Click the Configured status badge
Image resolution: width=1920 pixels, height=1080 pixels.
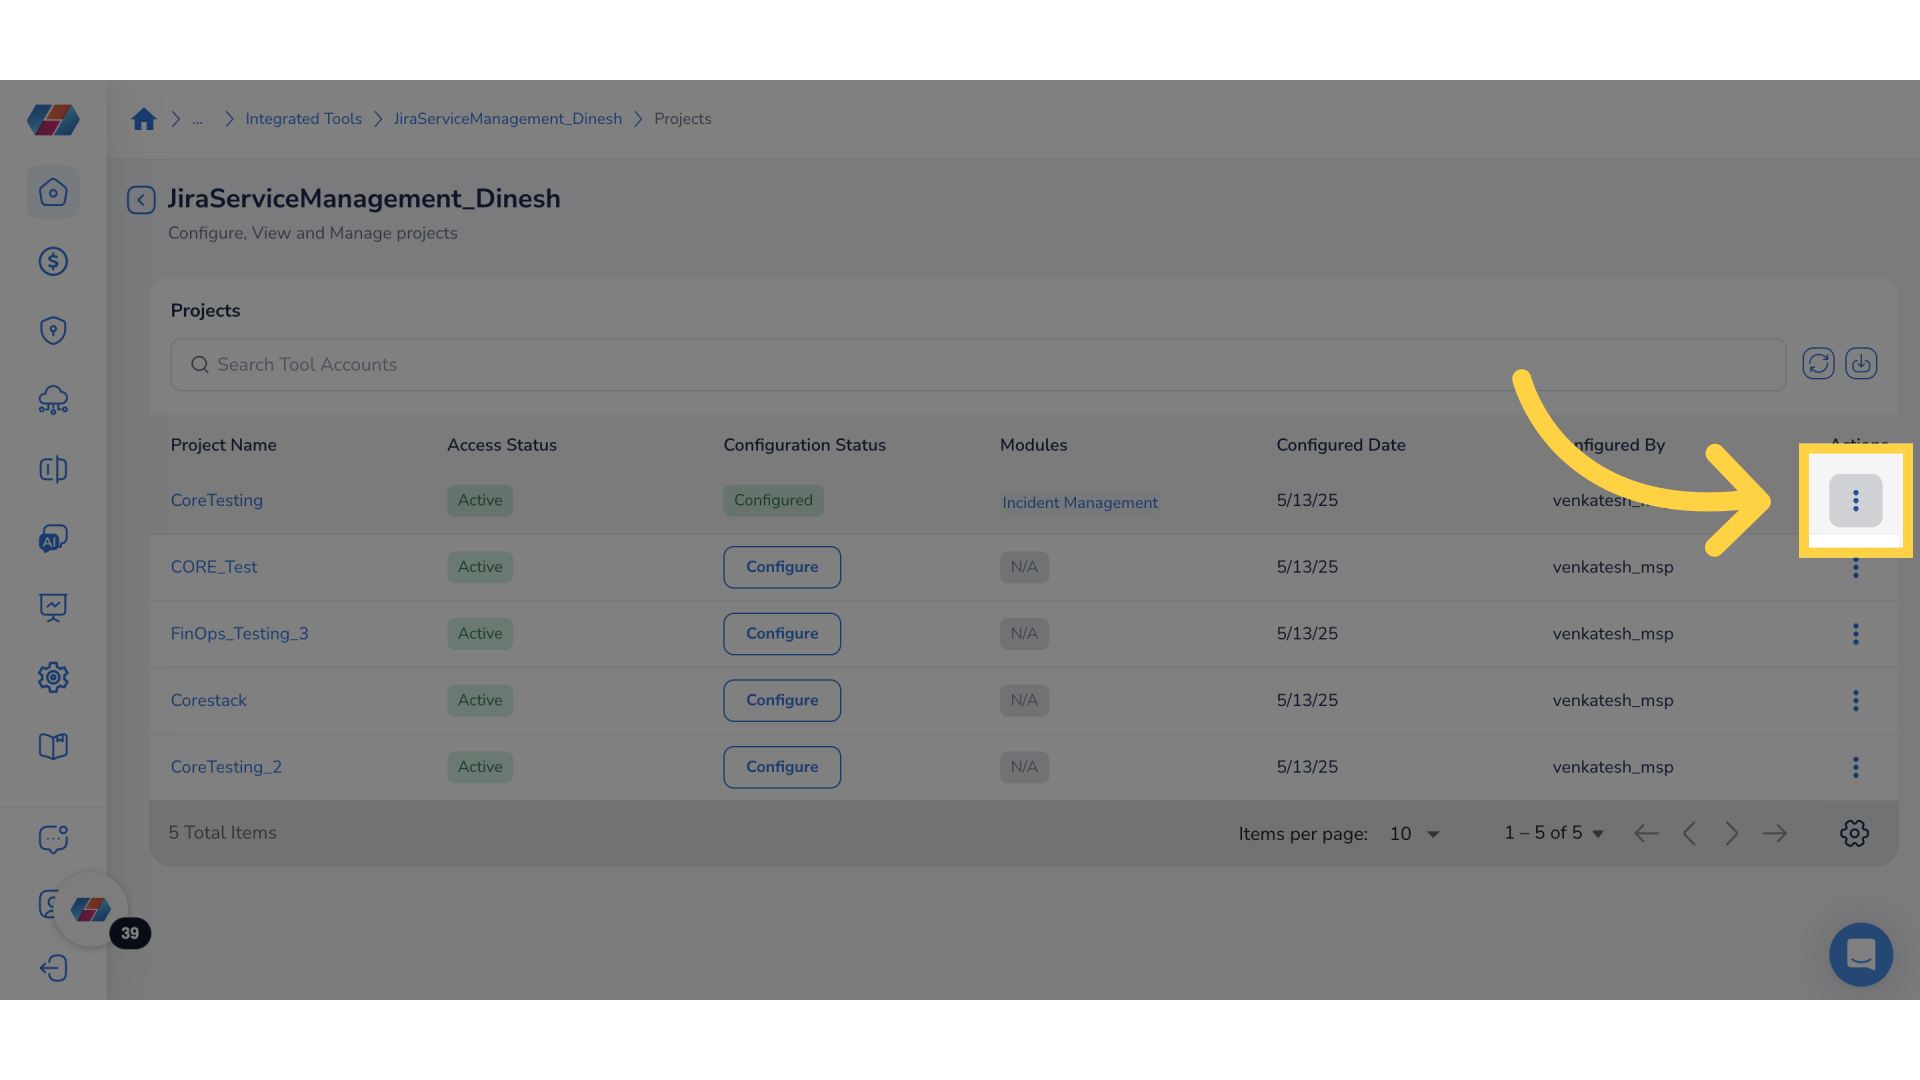point(773,500)
